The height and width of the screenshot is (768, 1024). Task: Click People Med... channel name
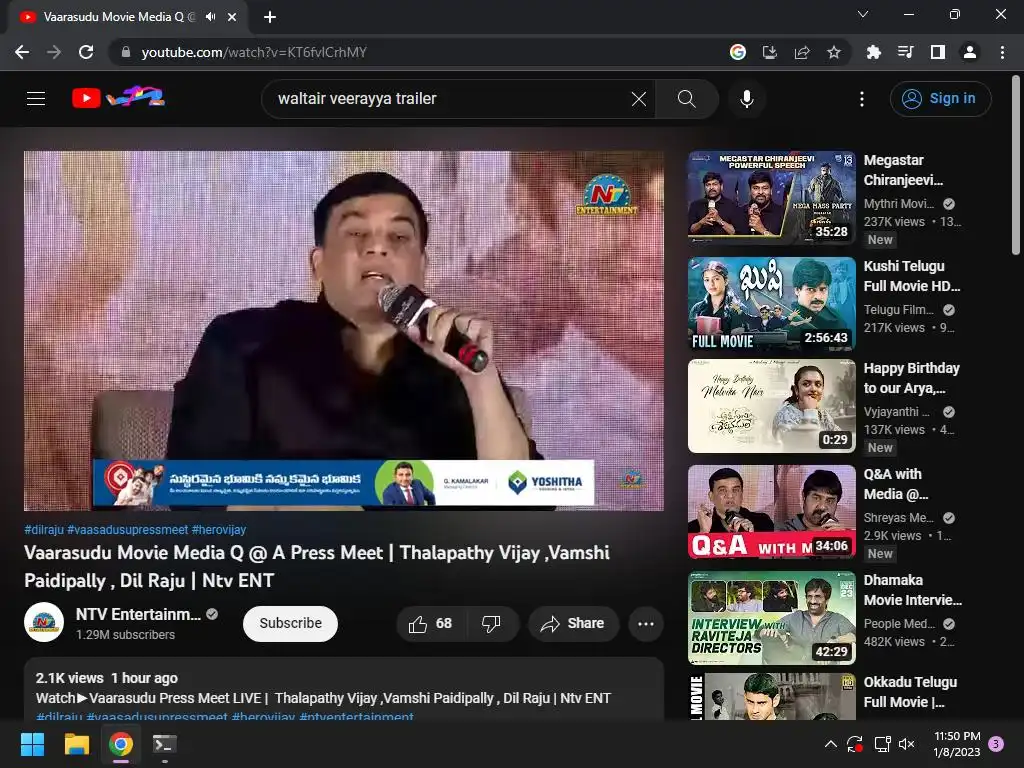tap(899, 624)
